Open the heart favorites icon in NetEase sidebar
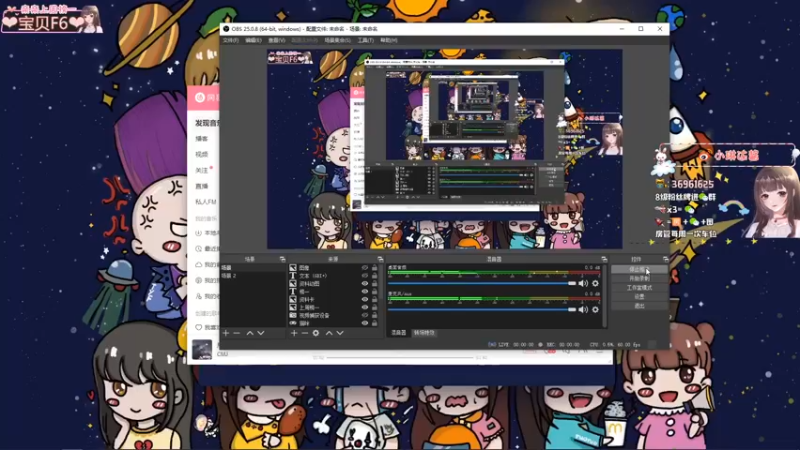This screenshot has height=450, width=800. (x=198, y=328)
